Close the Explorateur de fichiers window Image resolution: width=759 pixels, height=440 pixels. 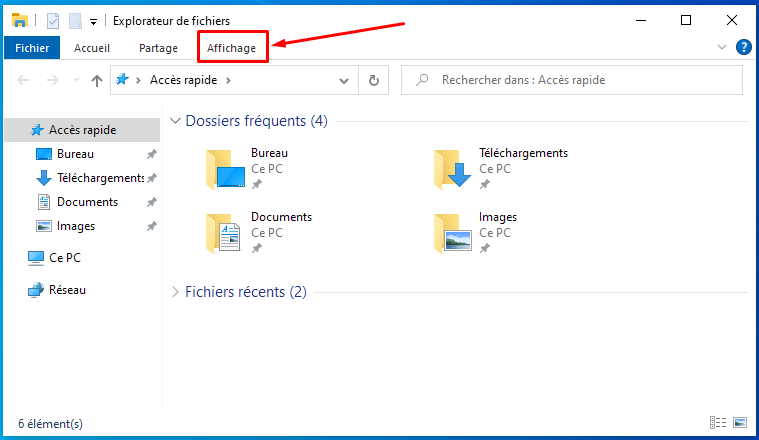click(732, 20)
